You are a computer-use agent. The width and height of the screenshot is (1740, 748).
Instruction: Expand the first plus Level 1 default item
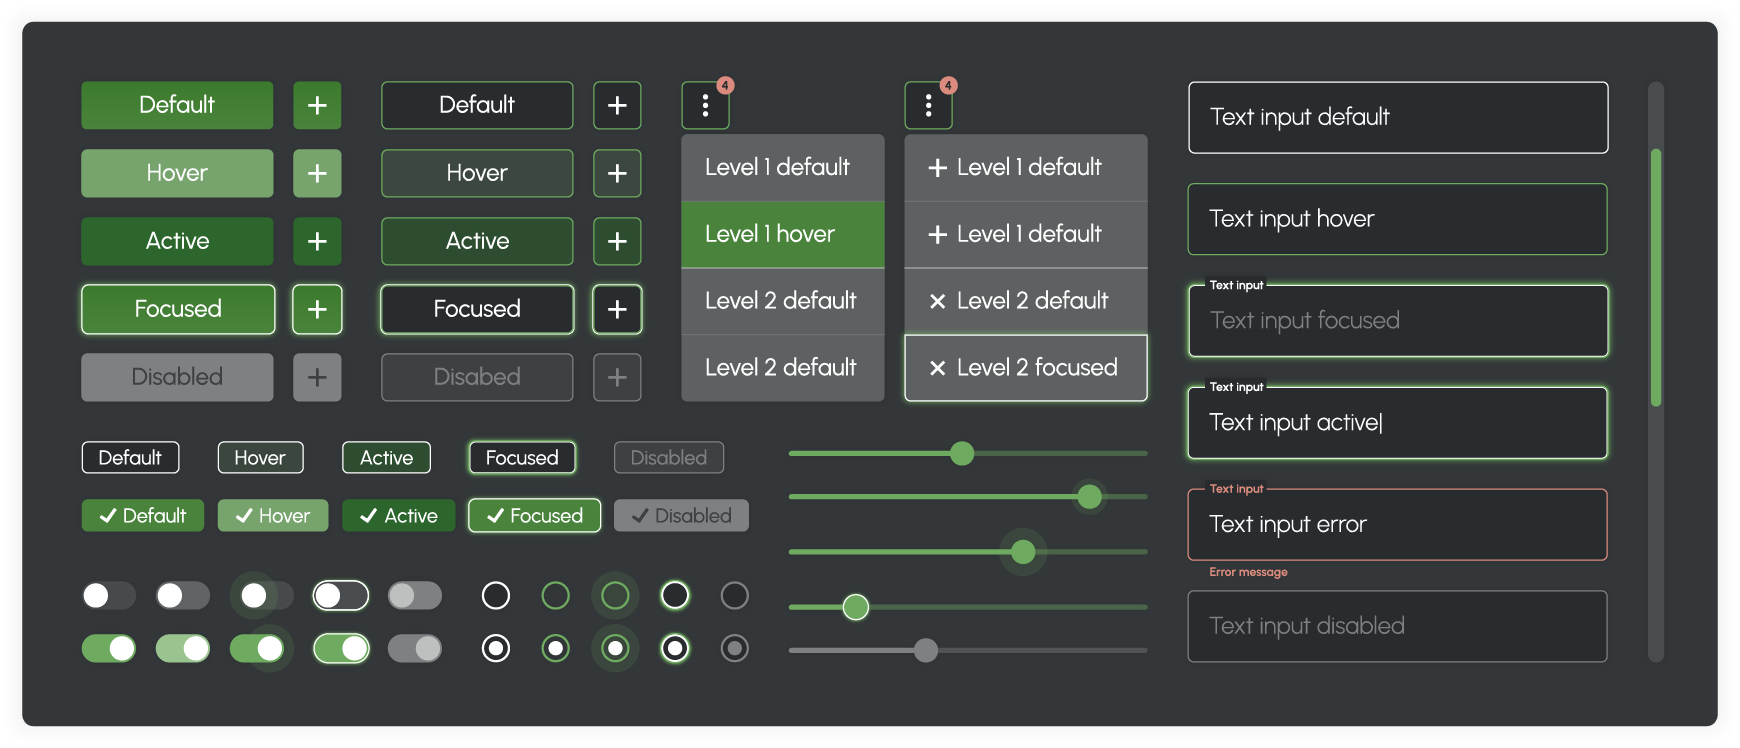pyautogui.click(x=1025, y=167)
